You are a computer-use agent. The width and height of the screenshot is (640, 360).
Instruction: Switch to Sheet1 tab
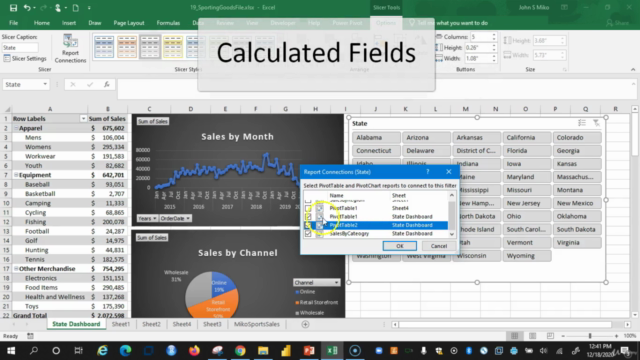pos(121,324)
